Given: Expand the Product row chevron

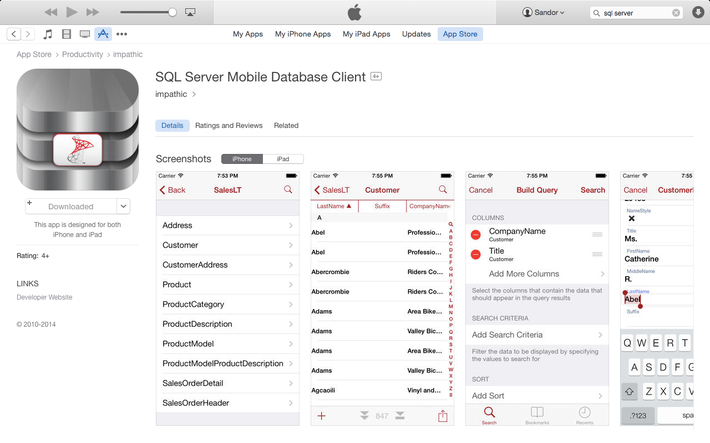Looking at the screenshot, I should coord(291,285).
